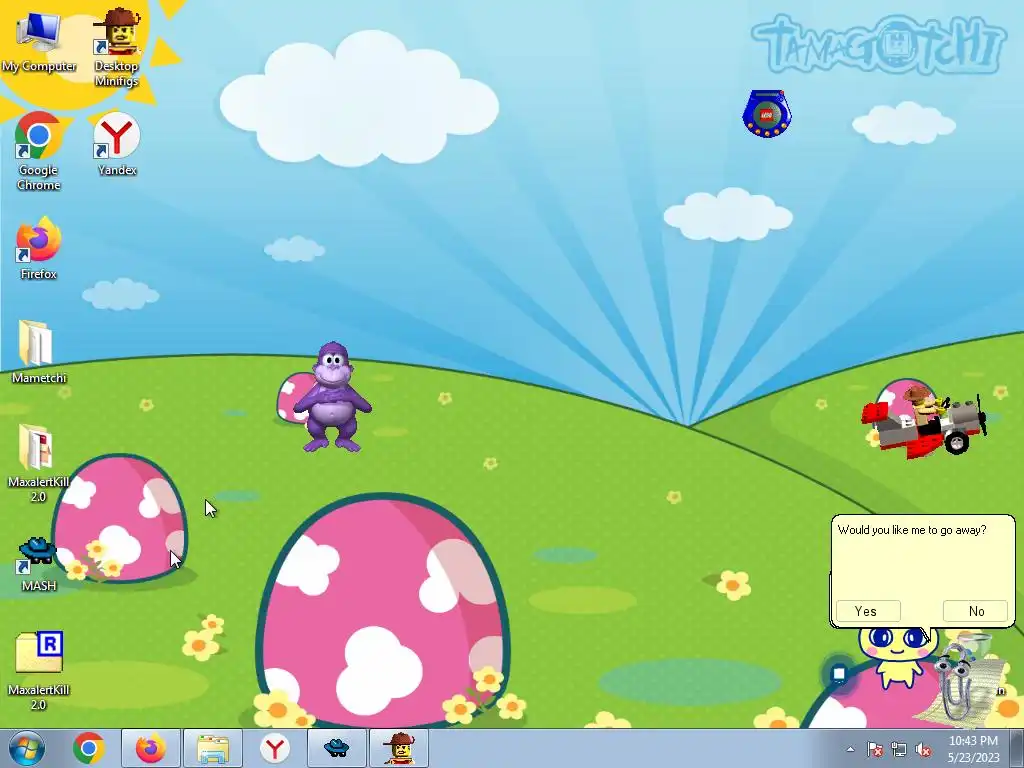The height and width of the screenshot is (768, 1024).
Task: Select the Firefox desktop shortcut
Action: (x=39, y=248)
